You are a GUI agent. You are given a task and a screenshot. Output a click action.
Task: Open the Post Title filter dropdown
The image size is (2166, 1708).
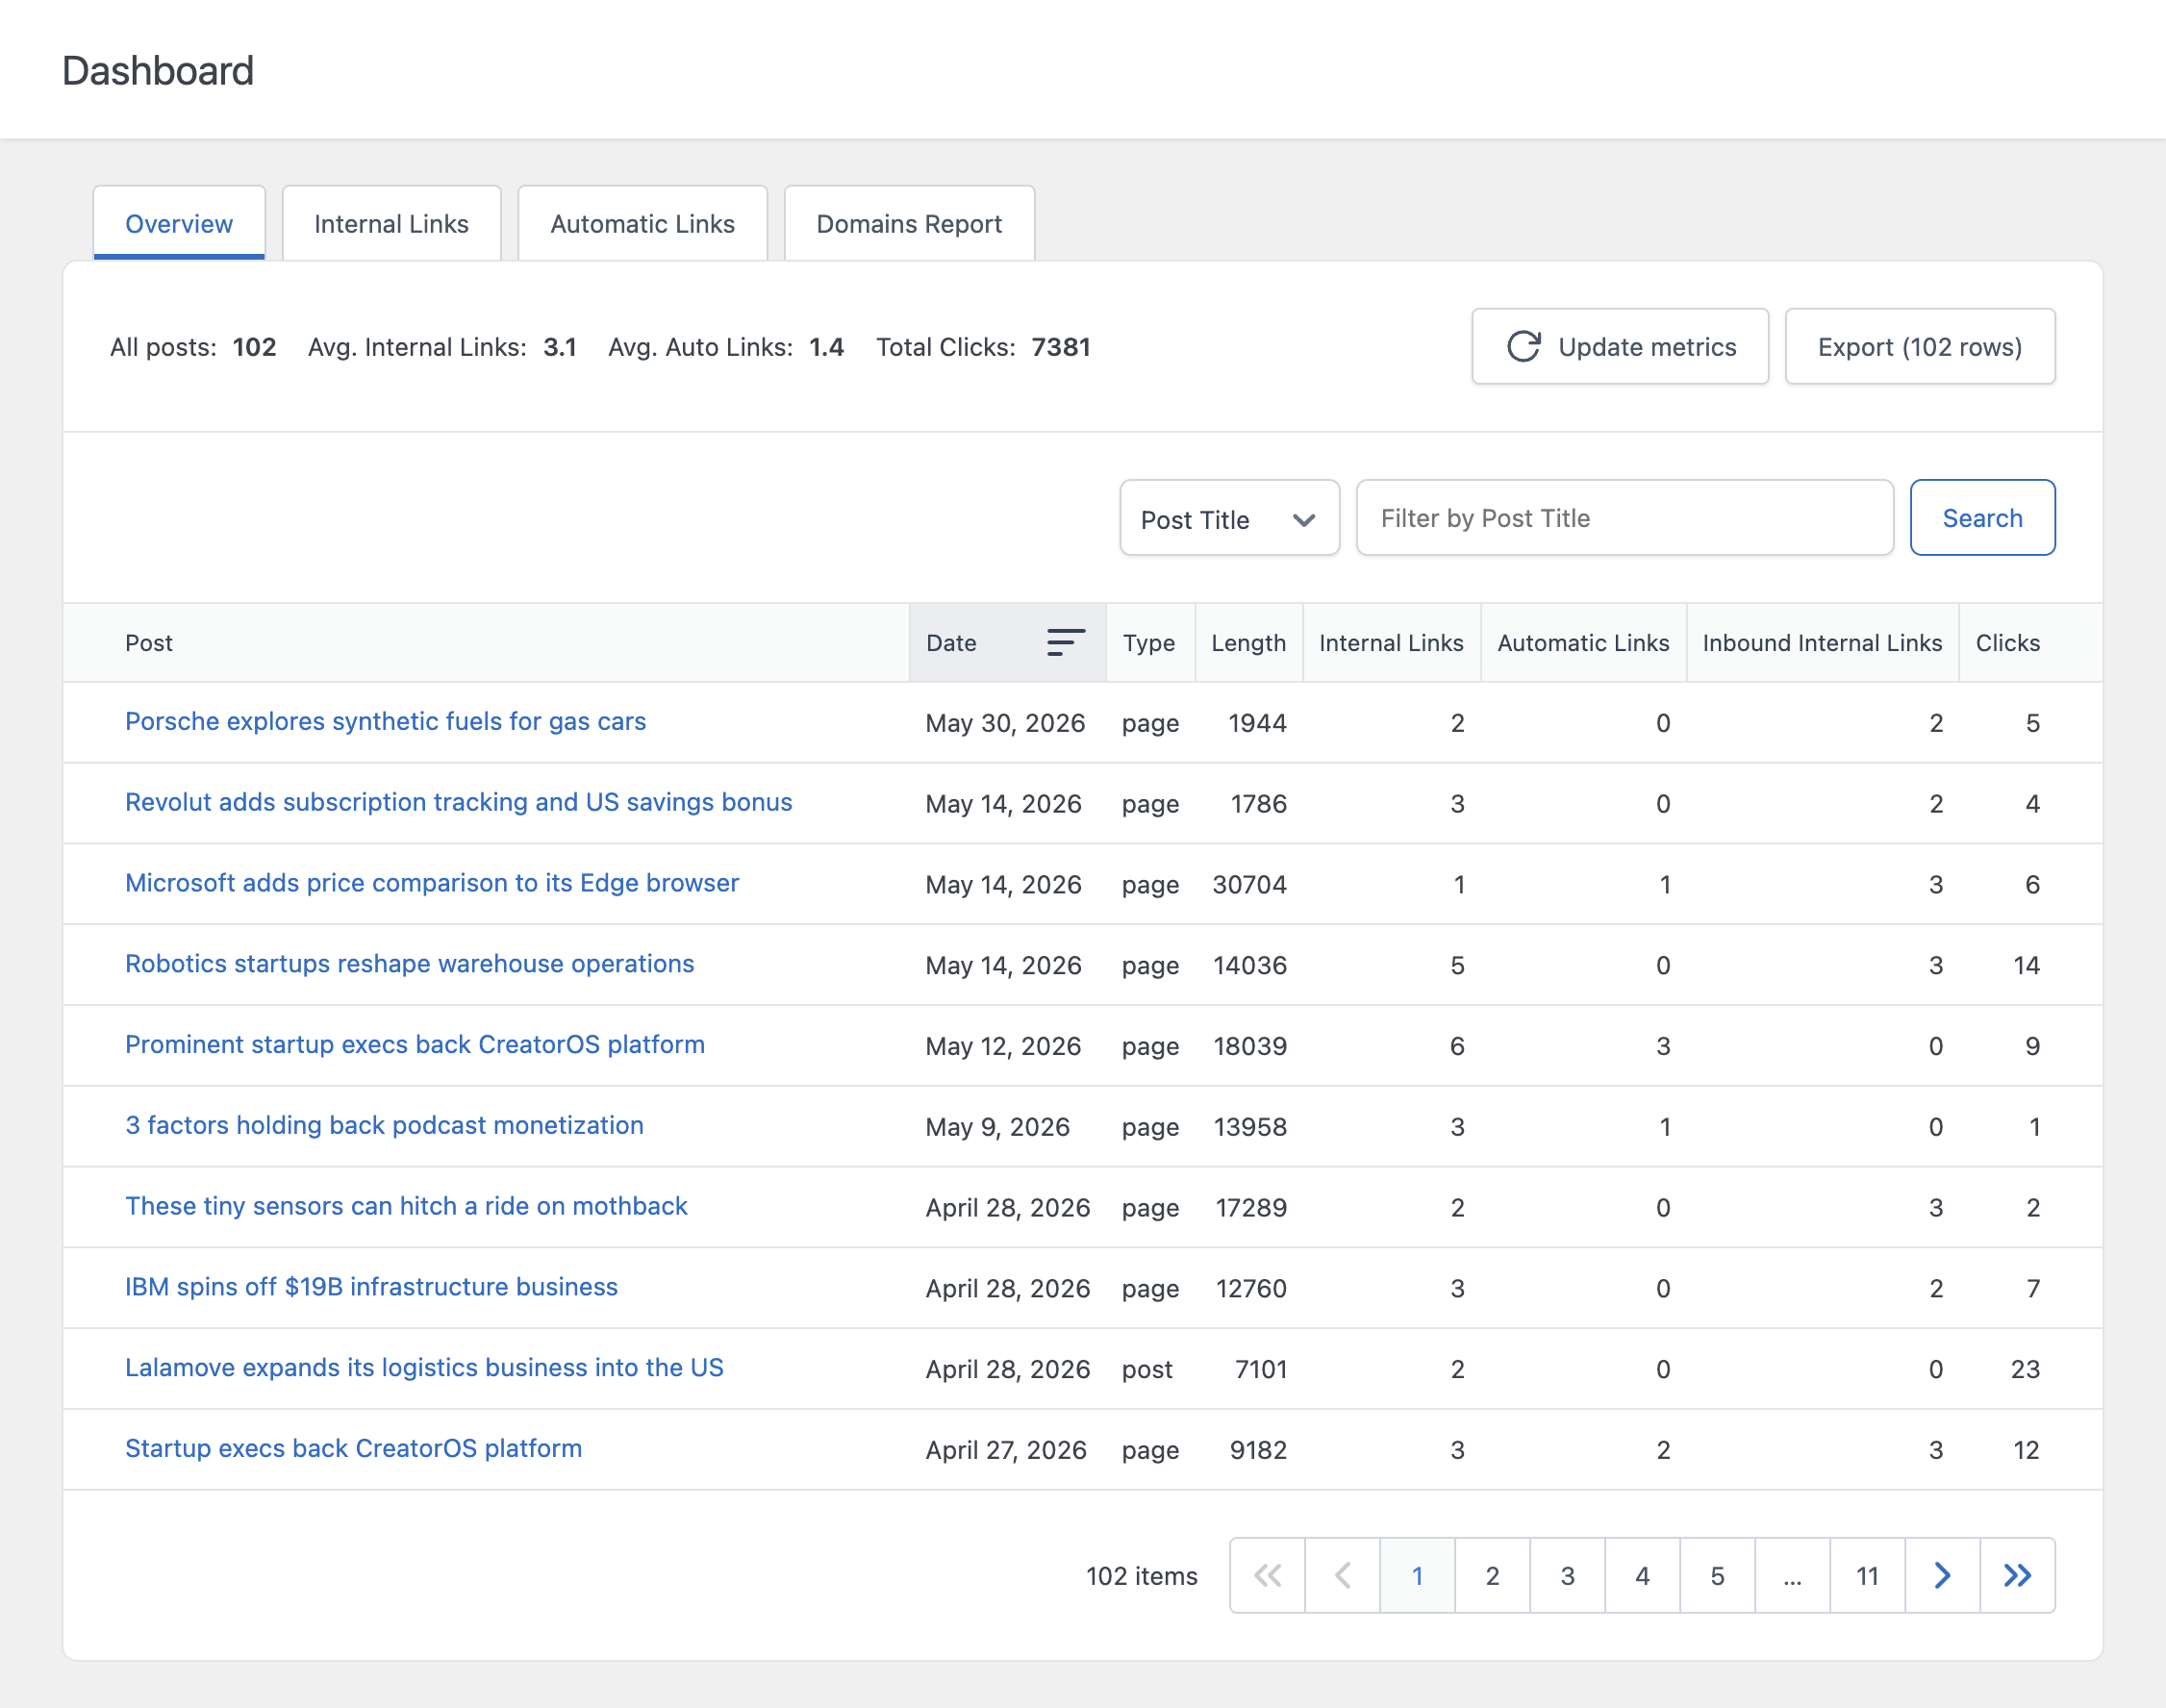[1229, 518]
